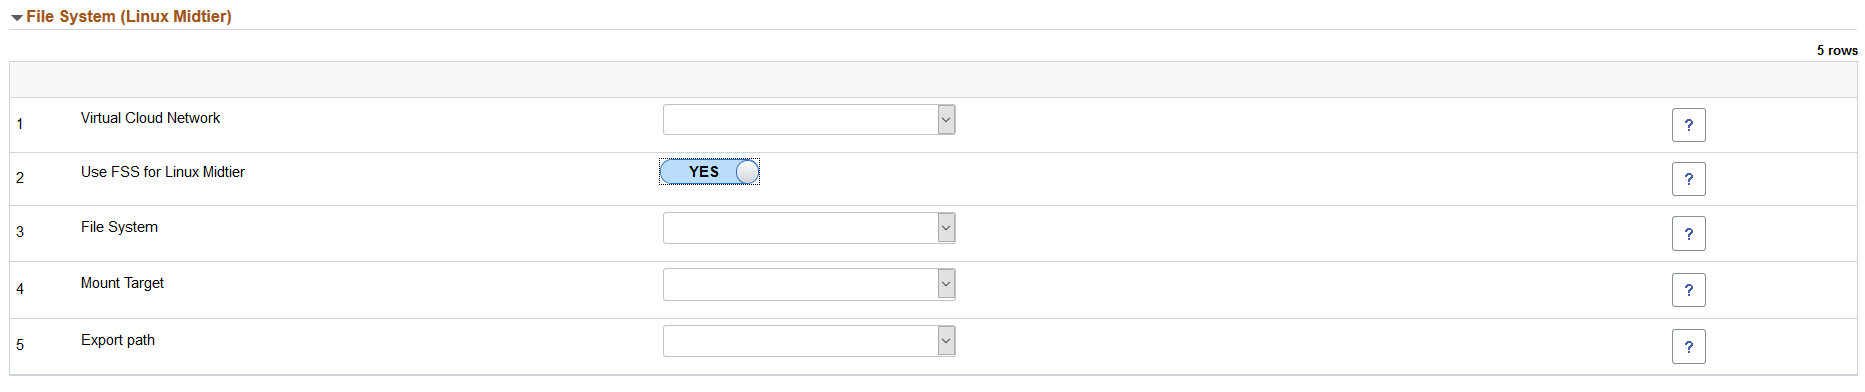The width and height of the screenshot is (1865, 392).
Task: Click the Use FSS for Linux Midtier label
Action: tap(163, 172)
